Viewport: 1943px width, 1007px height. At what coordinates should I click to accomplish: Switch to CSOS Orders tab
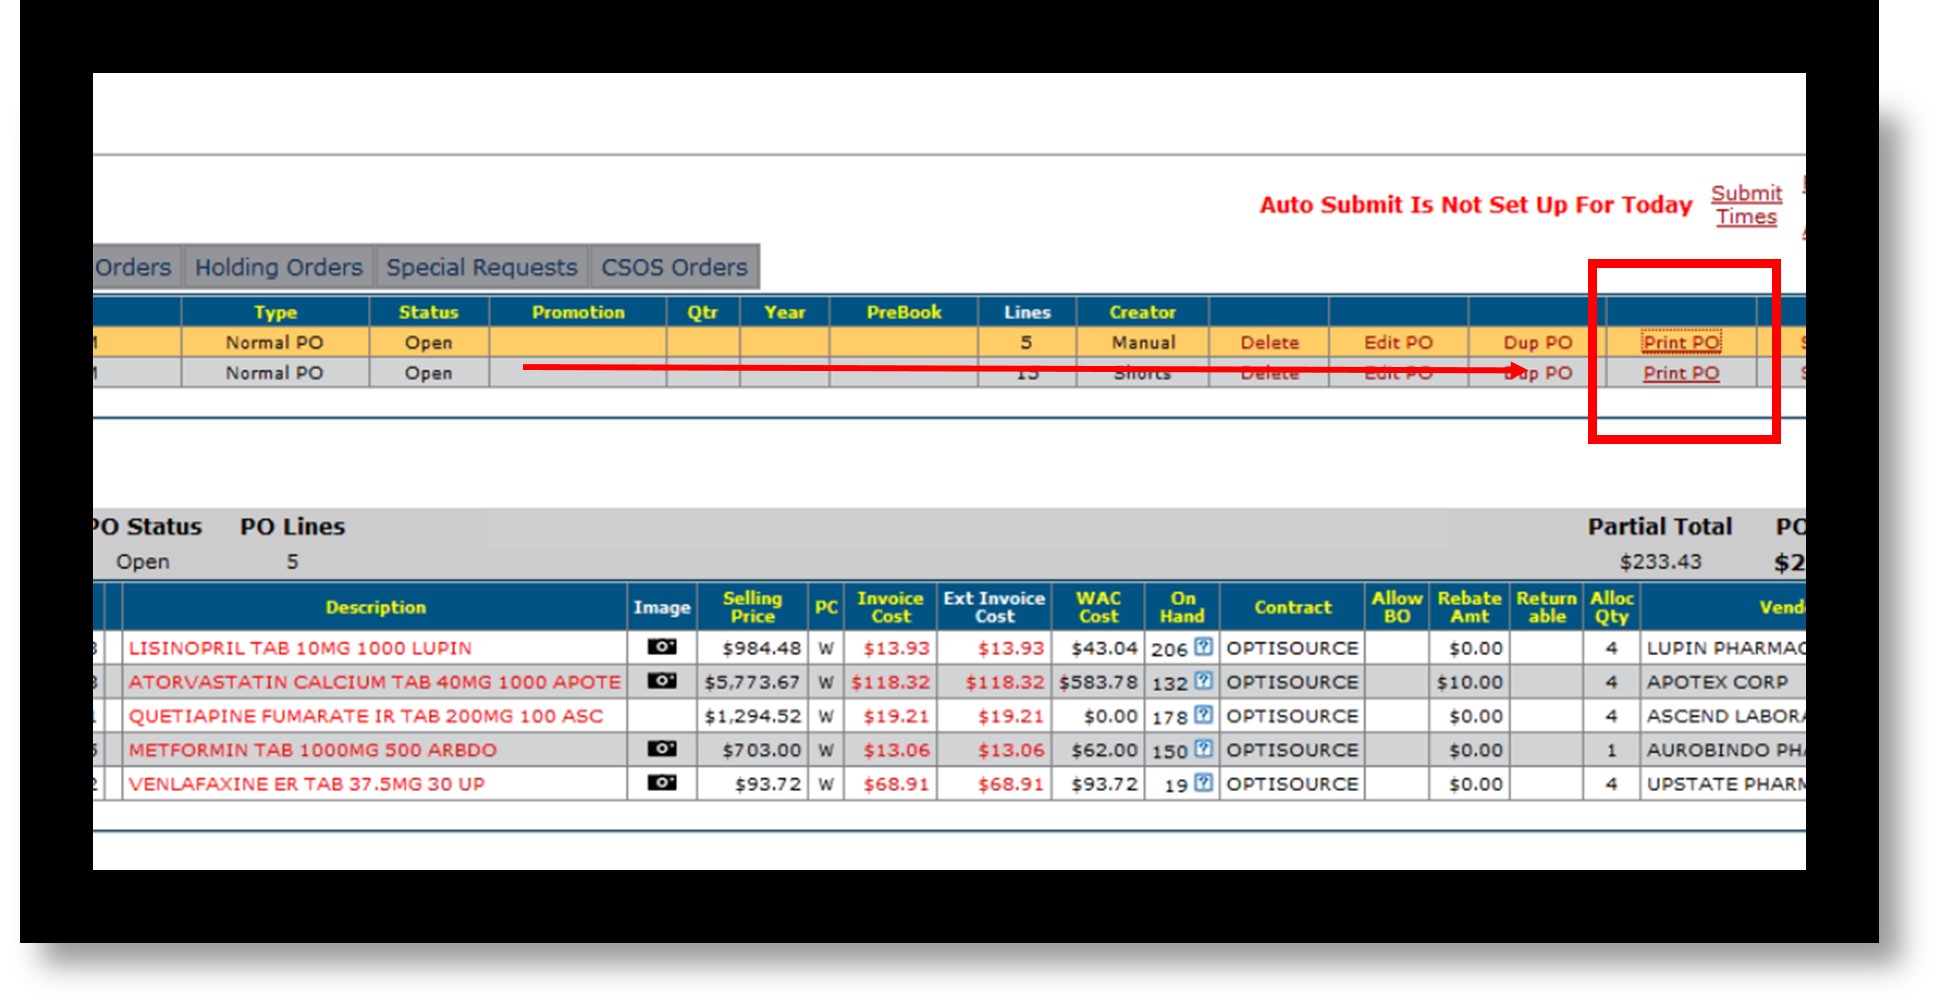coord(674,267)
